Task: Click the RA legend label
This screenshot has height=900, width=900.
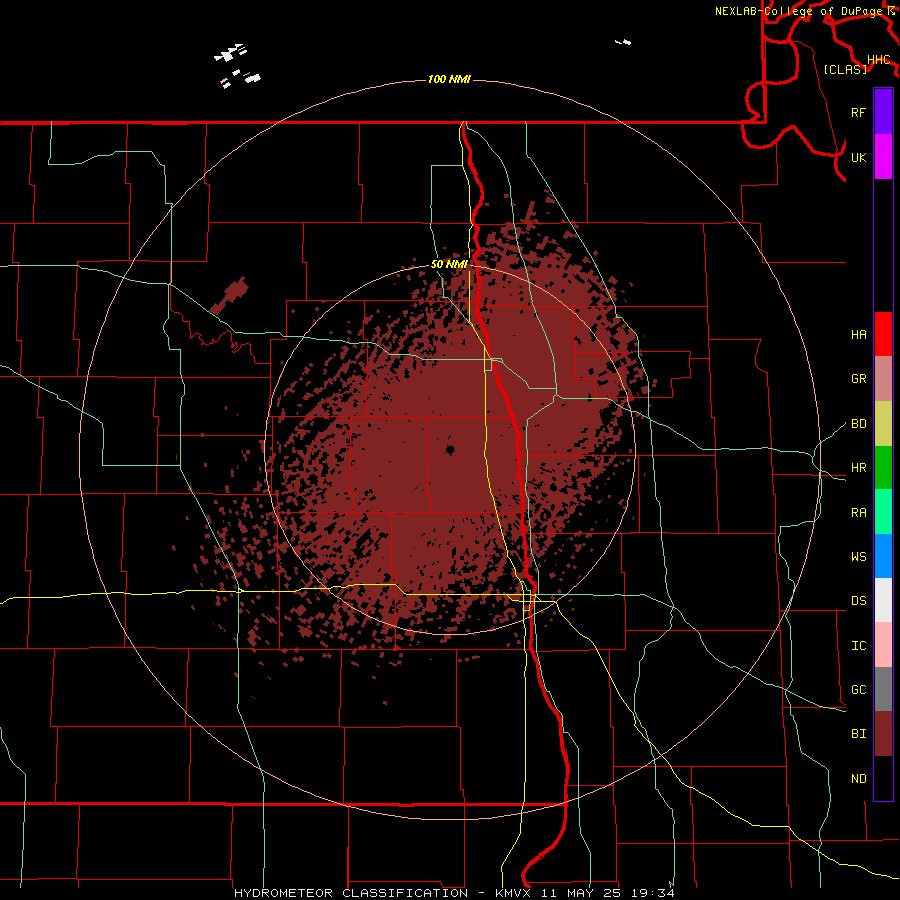Action: click(858, 513)
